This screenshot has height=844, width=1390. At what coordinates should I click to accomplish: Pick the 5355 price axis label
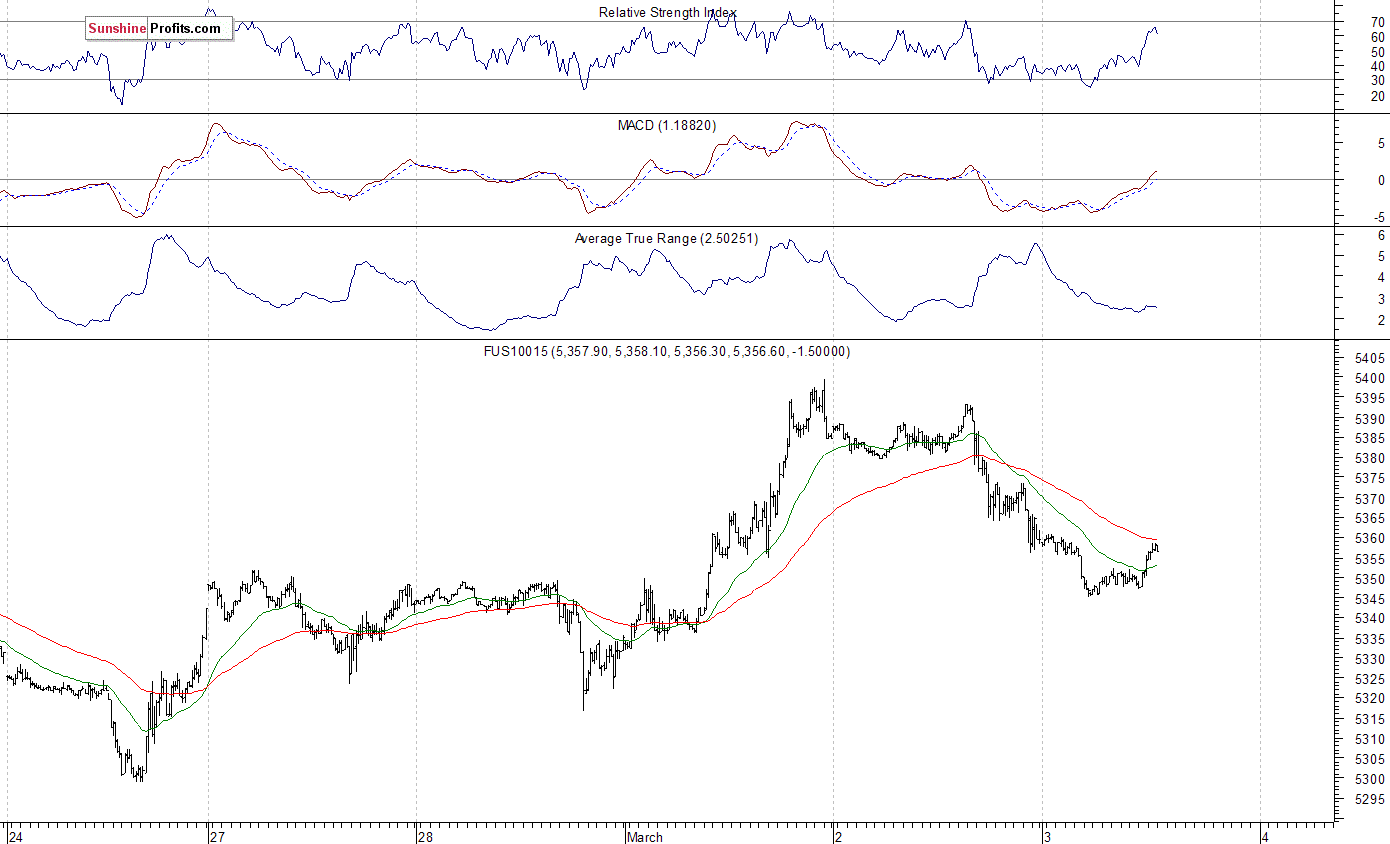[x=1370, y=558]
